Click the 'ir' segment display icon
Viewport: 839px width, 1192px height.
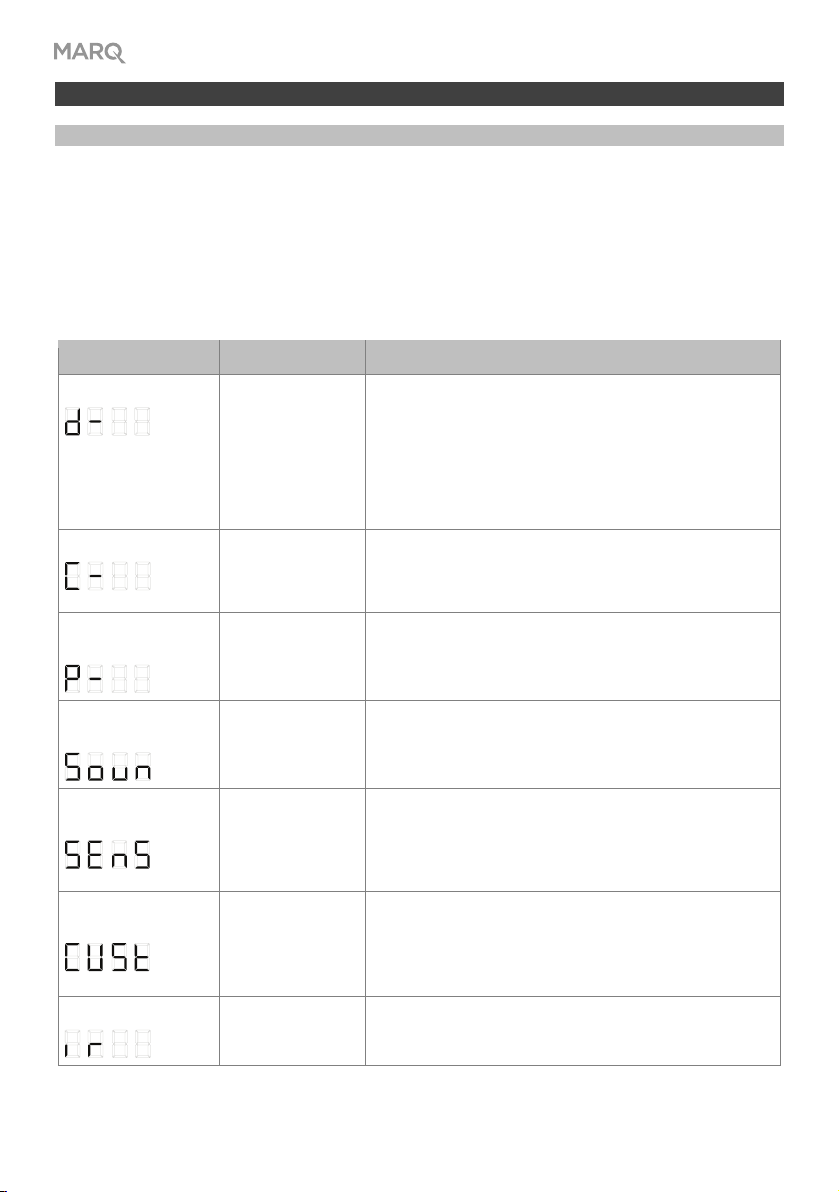click(107, 1044)
